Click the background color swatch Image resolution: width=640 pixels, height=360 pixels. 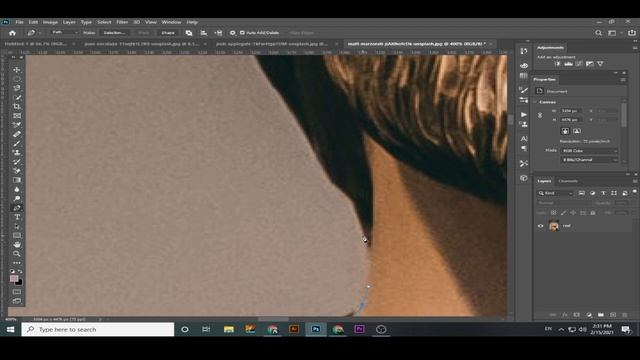tap(20, 282)
